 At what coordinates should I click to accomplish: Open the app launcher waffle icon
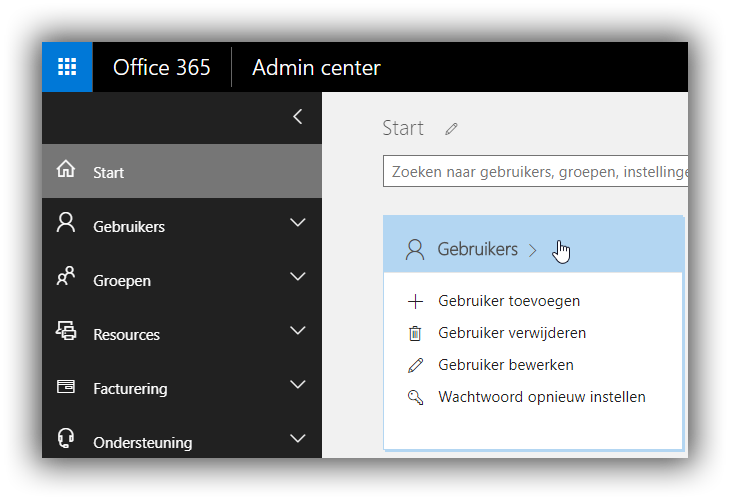pyautogui.click(x=67, y=67)
